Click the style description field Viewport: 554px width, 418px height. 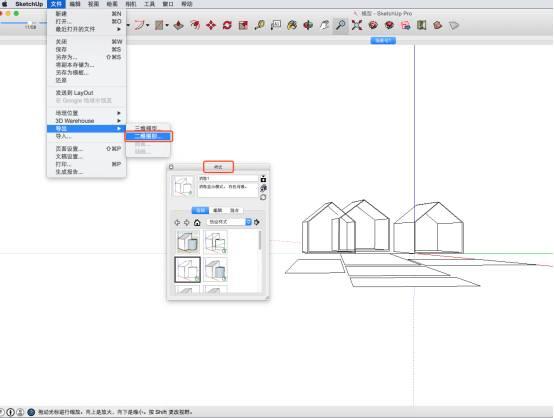click(x=228, y=190)
